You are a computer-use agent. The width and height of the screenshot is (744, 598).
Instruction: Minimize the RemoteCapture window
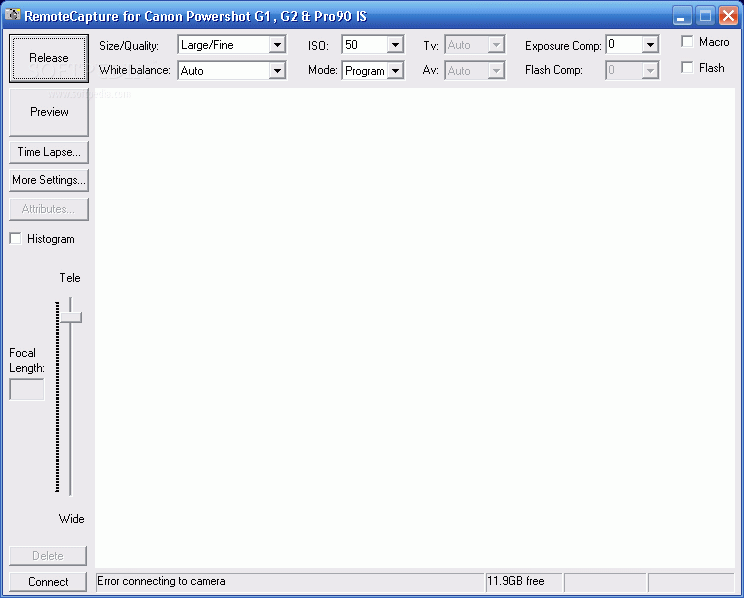(682, 16)
